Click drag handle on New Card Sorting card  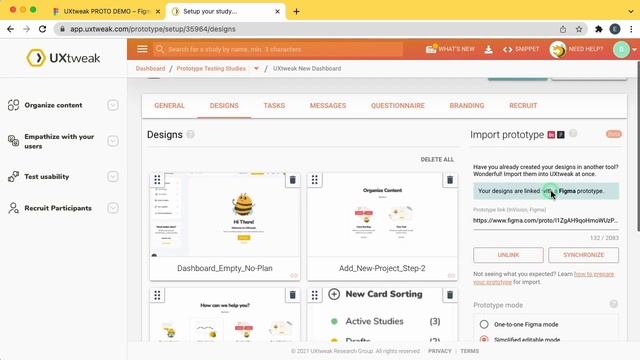coord(314,295)
